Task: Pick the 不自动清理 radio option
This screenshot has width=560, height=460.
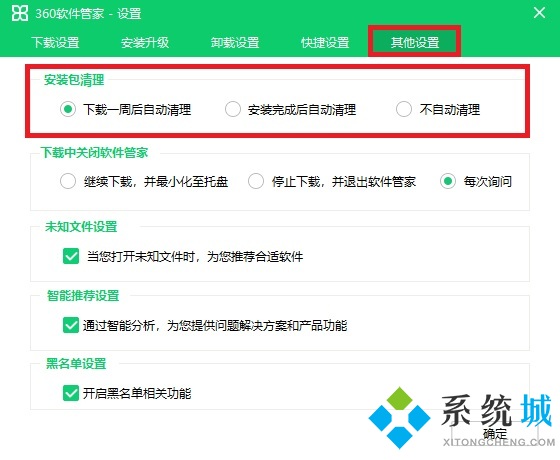Action: 404,109
